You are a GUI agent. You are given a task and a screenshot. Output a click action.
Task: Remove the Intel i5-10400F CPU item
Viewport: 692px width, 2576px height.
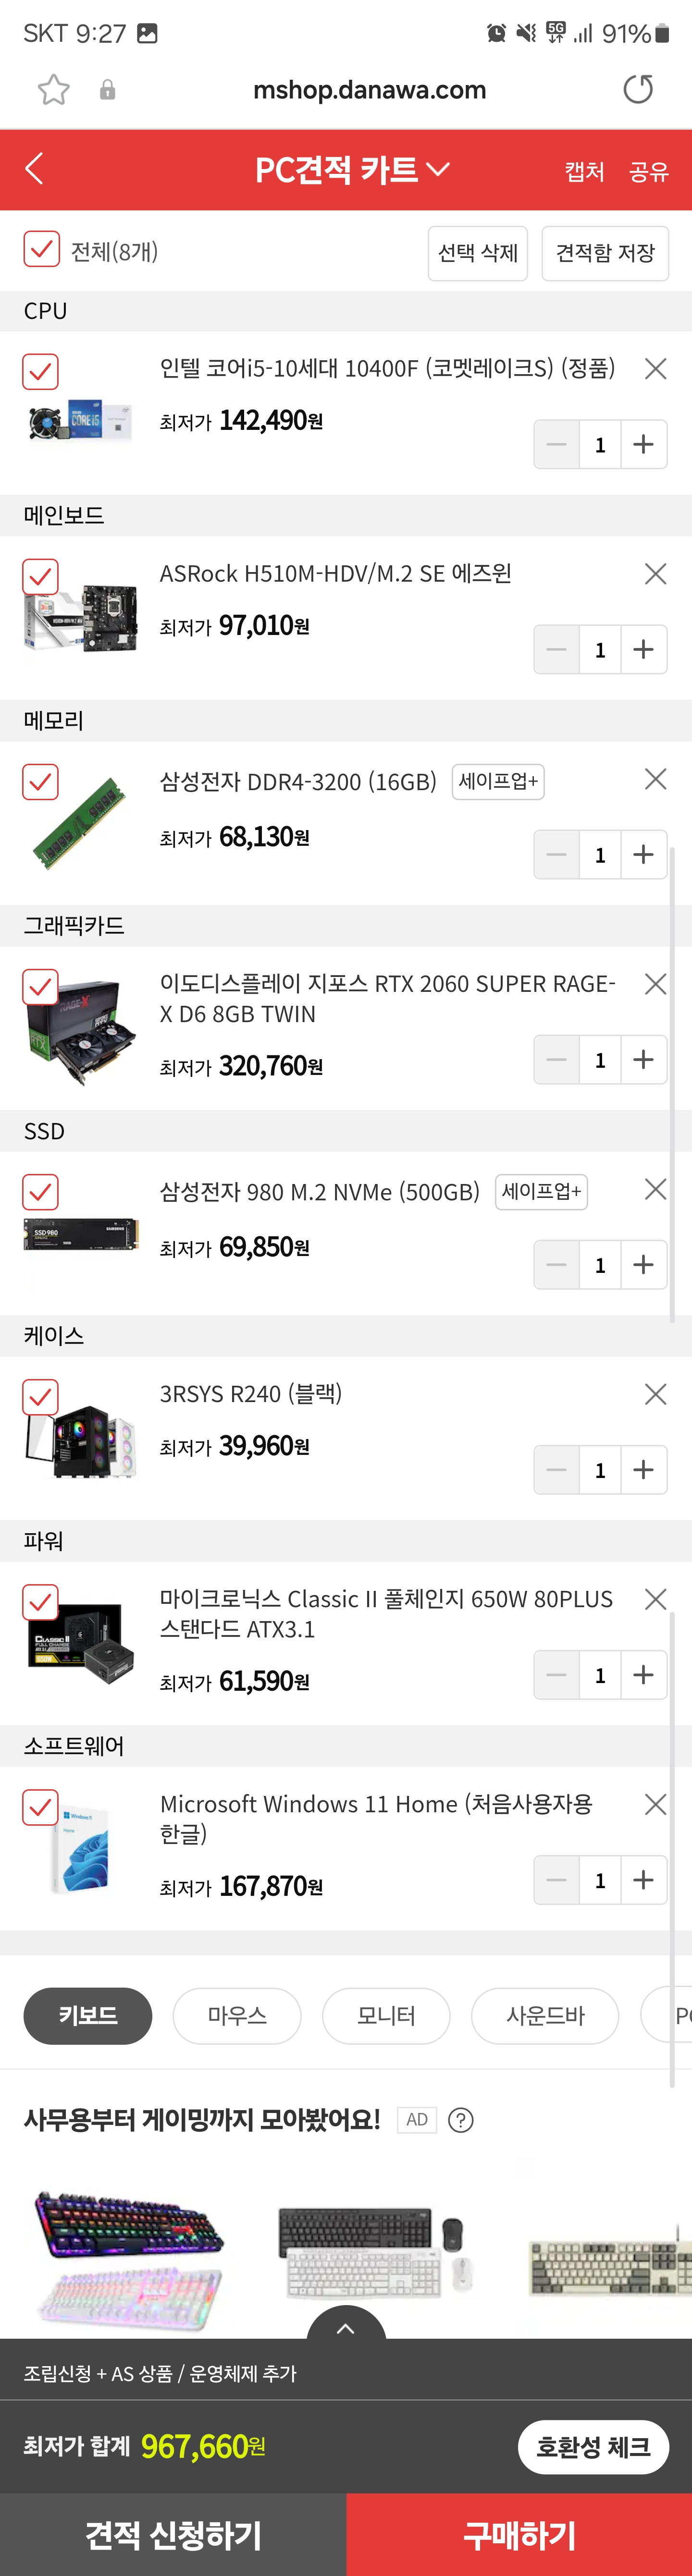(x=655, y=369)
